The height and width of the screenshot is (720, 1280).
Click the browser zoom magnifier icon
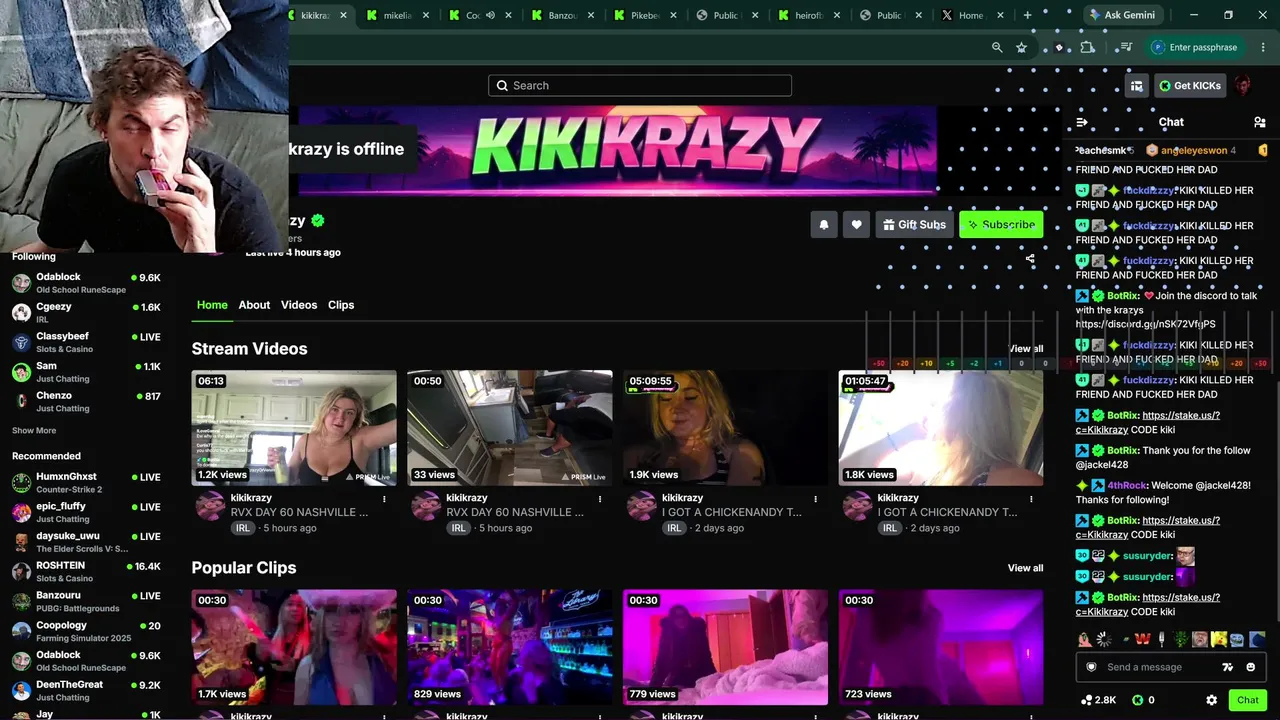(997, 47)
